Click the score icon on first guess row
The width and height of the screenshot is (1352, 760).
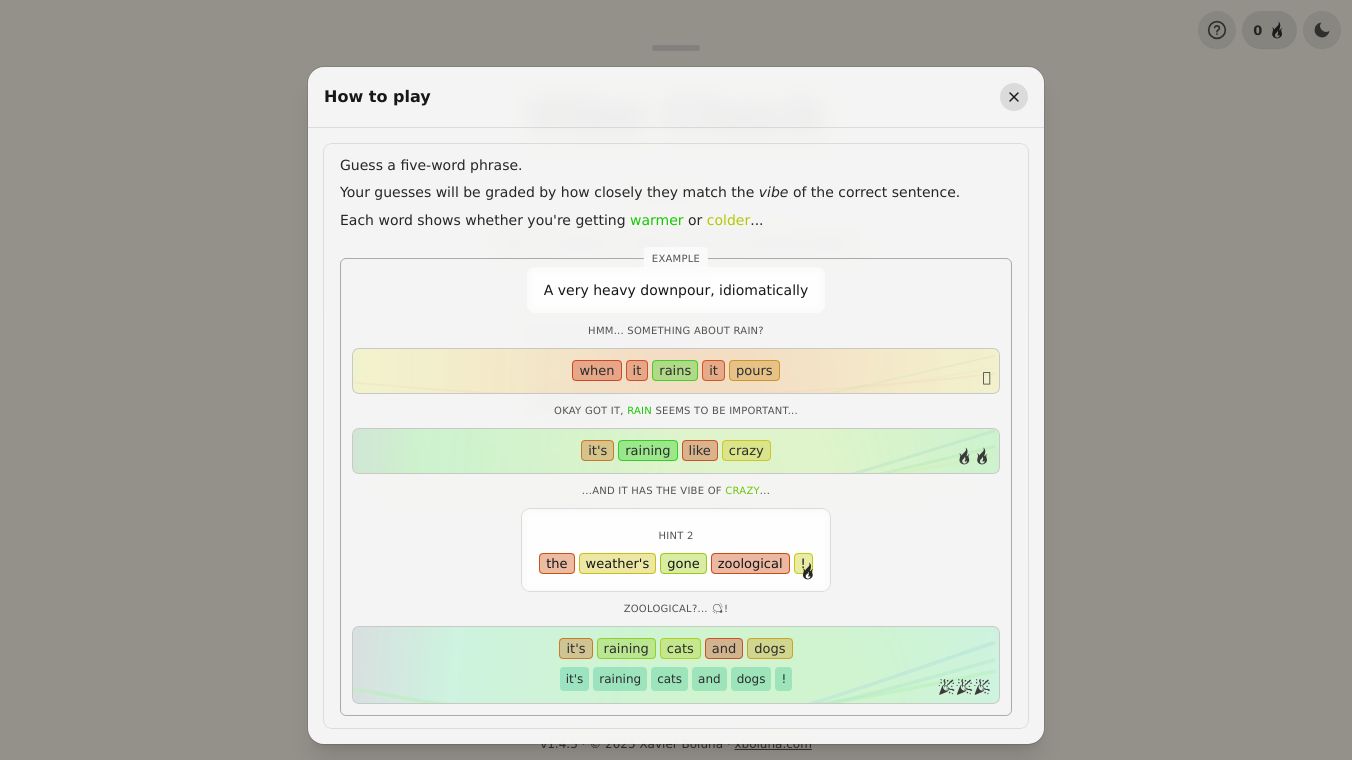[x=986, y=378]
